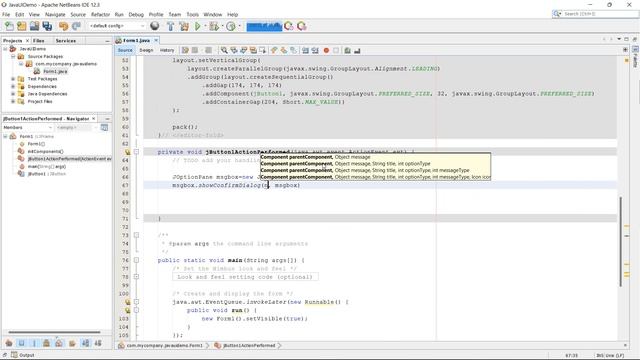Toggle fifth filter button in Navigator bottom bar
The image size is (640, 360).
59,343
